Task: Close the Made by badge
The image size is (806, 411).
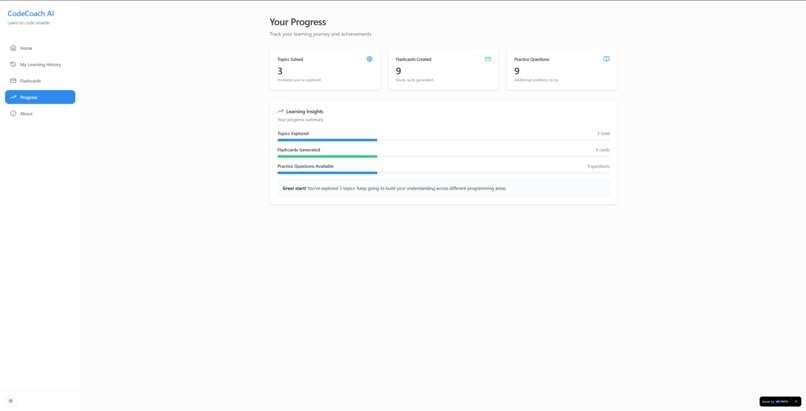Action: click(x=796, y=401)
